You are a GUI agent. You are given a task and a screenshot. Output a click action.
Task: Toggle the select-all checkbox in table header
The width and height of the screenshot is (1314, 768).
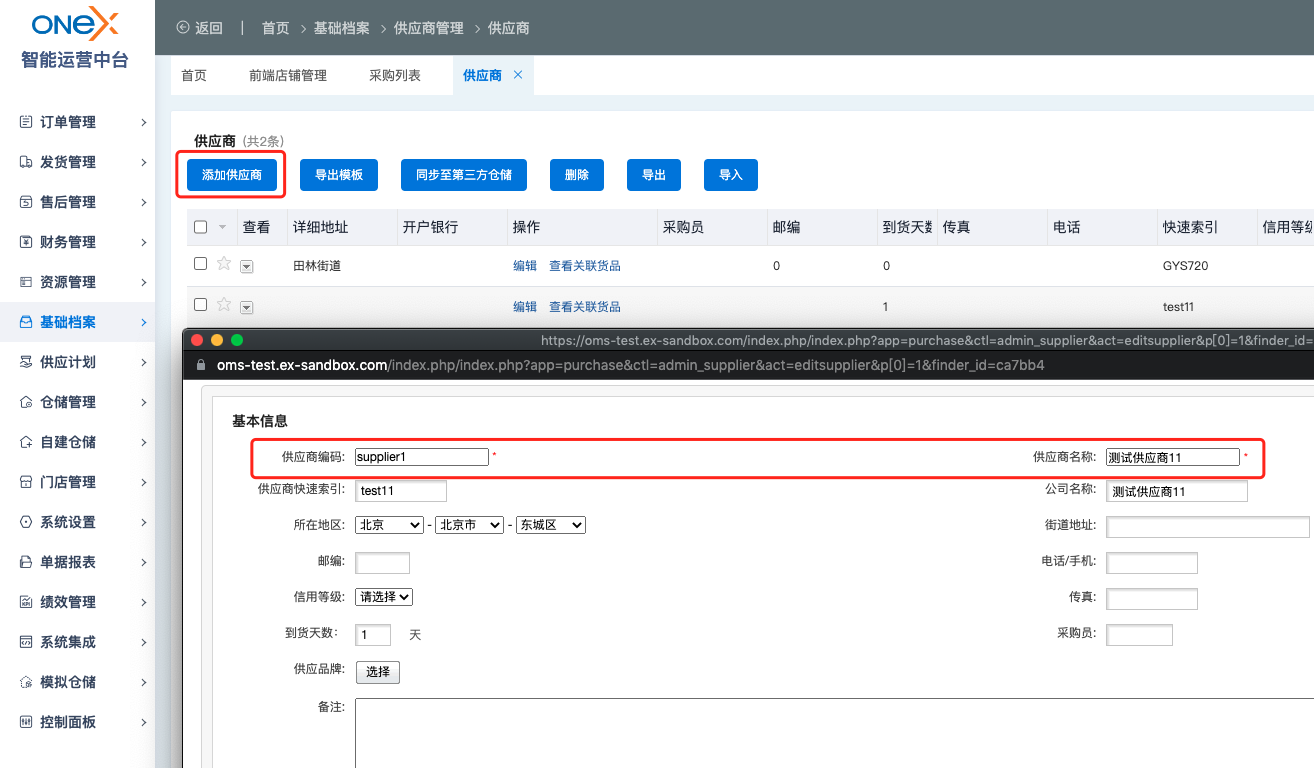coord(201,227)
